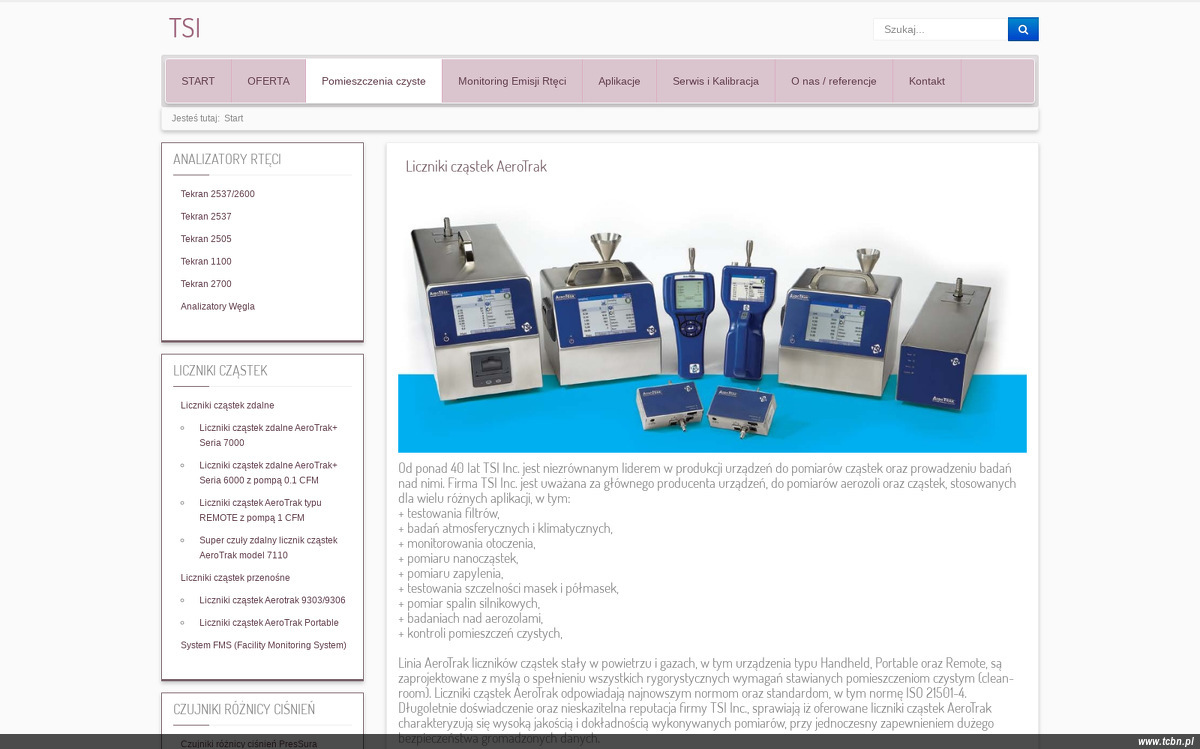The image size is (1200, 749).
Task: Click the '+ pomiaru zapylenia,' list line
Action: [x=451, y=573]
